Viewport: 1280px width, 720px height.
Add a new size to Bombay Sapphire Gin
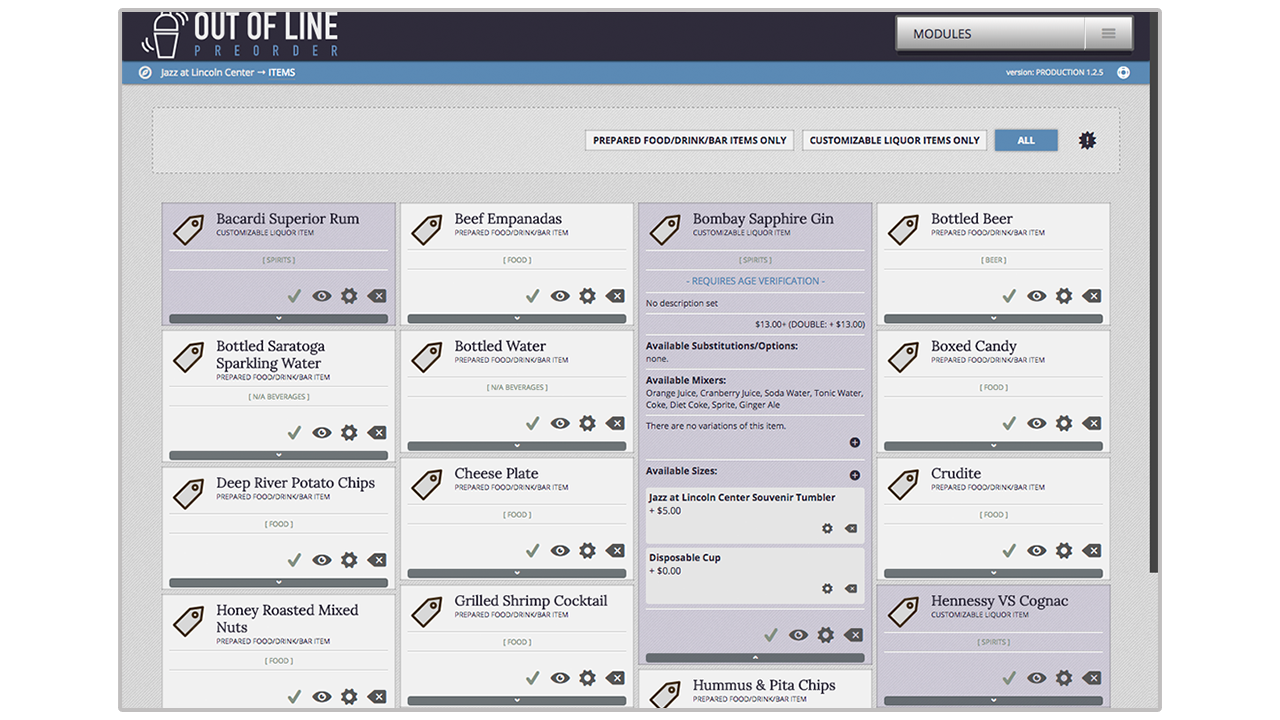point(855,475)
